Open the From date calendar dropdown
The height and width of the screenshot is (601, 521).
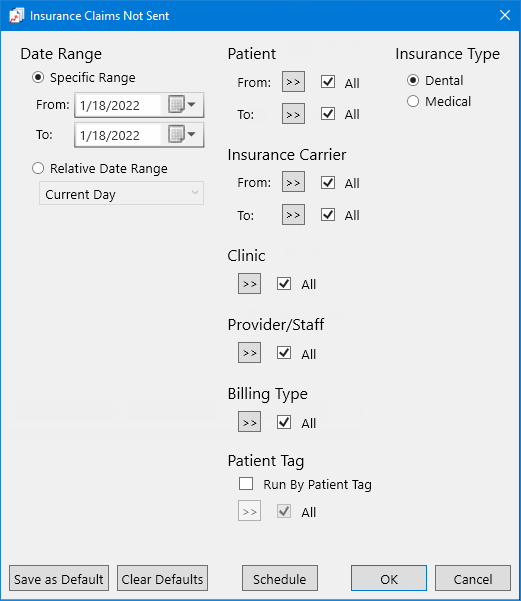182,104
